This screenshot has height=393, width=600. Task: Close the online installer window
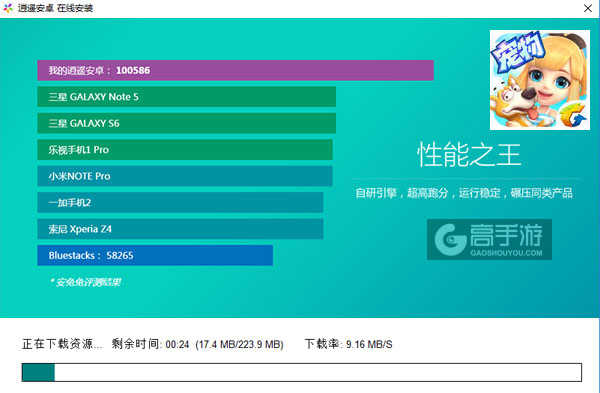coord(588,8)
